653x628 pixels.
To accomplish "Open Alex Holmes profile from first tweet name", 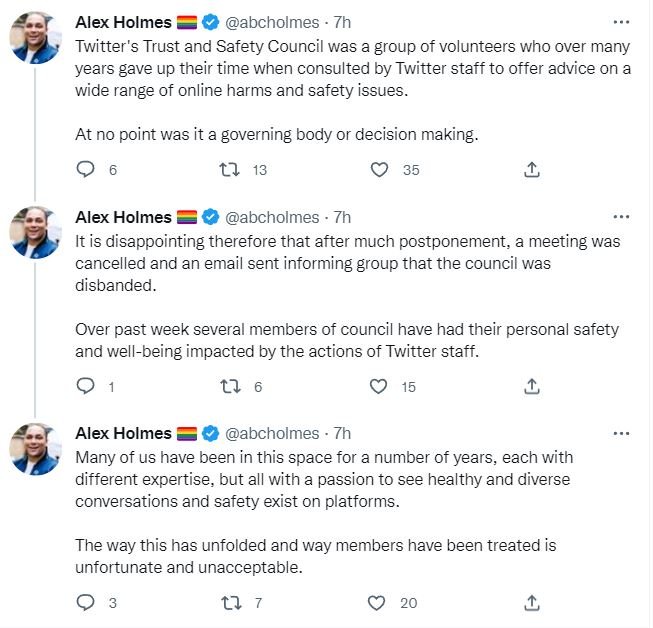I will 124,22.
